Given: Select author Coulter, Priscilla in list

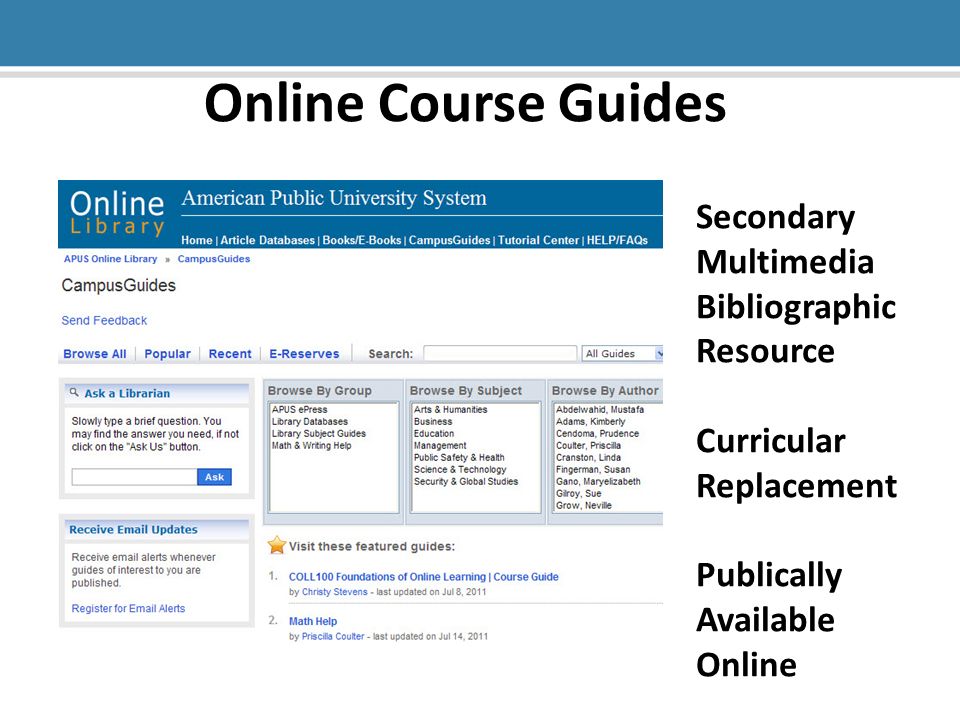Looking at the screenshot, I should 588,446.
